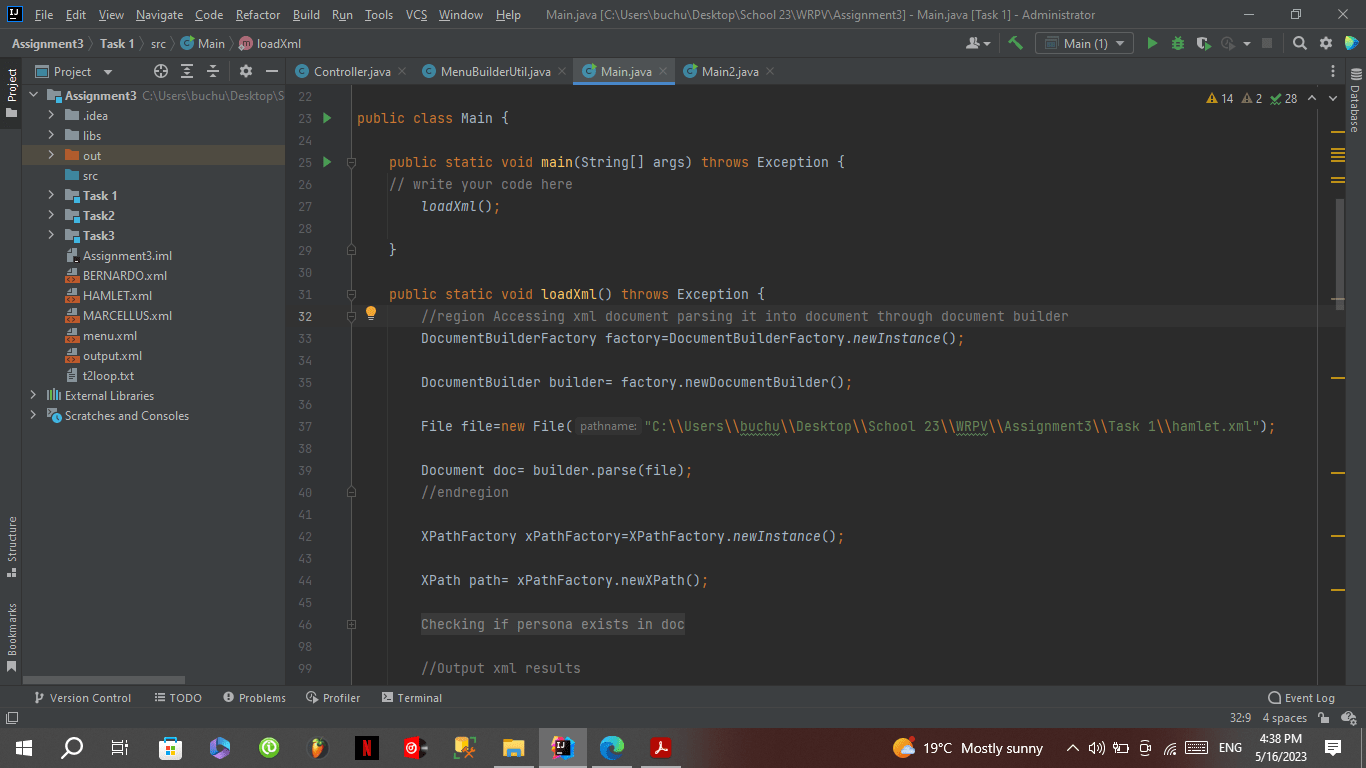Expand the folded region on line 46
The image size is (1366, 768).
point(351,624)
